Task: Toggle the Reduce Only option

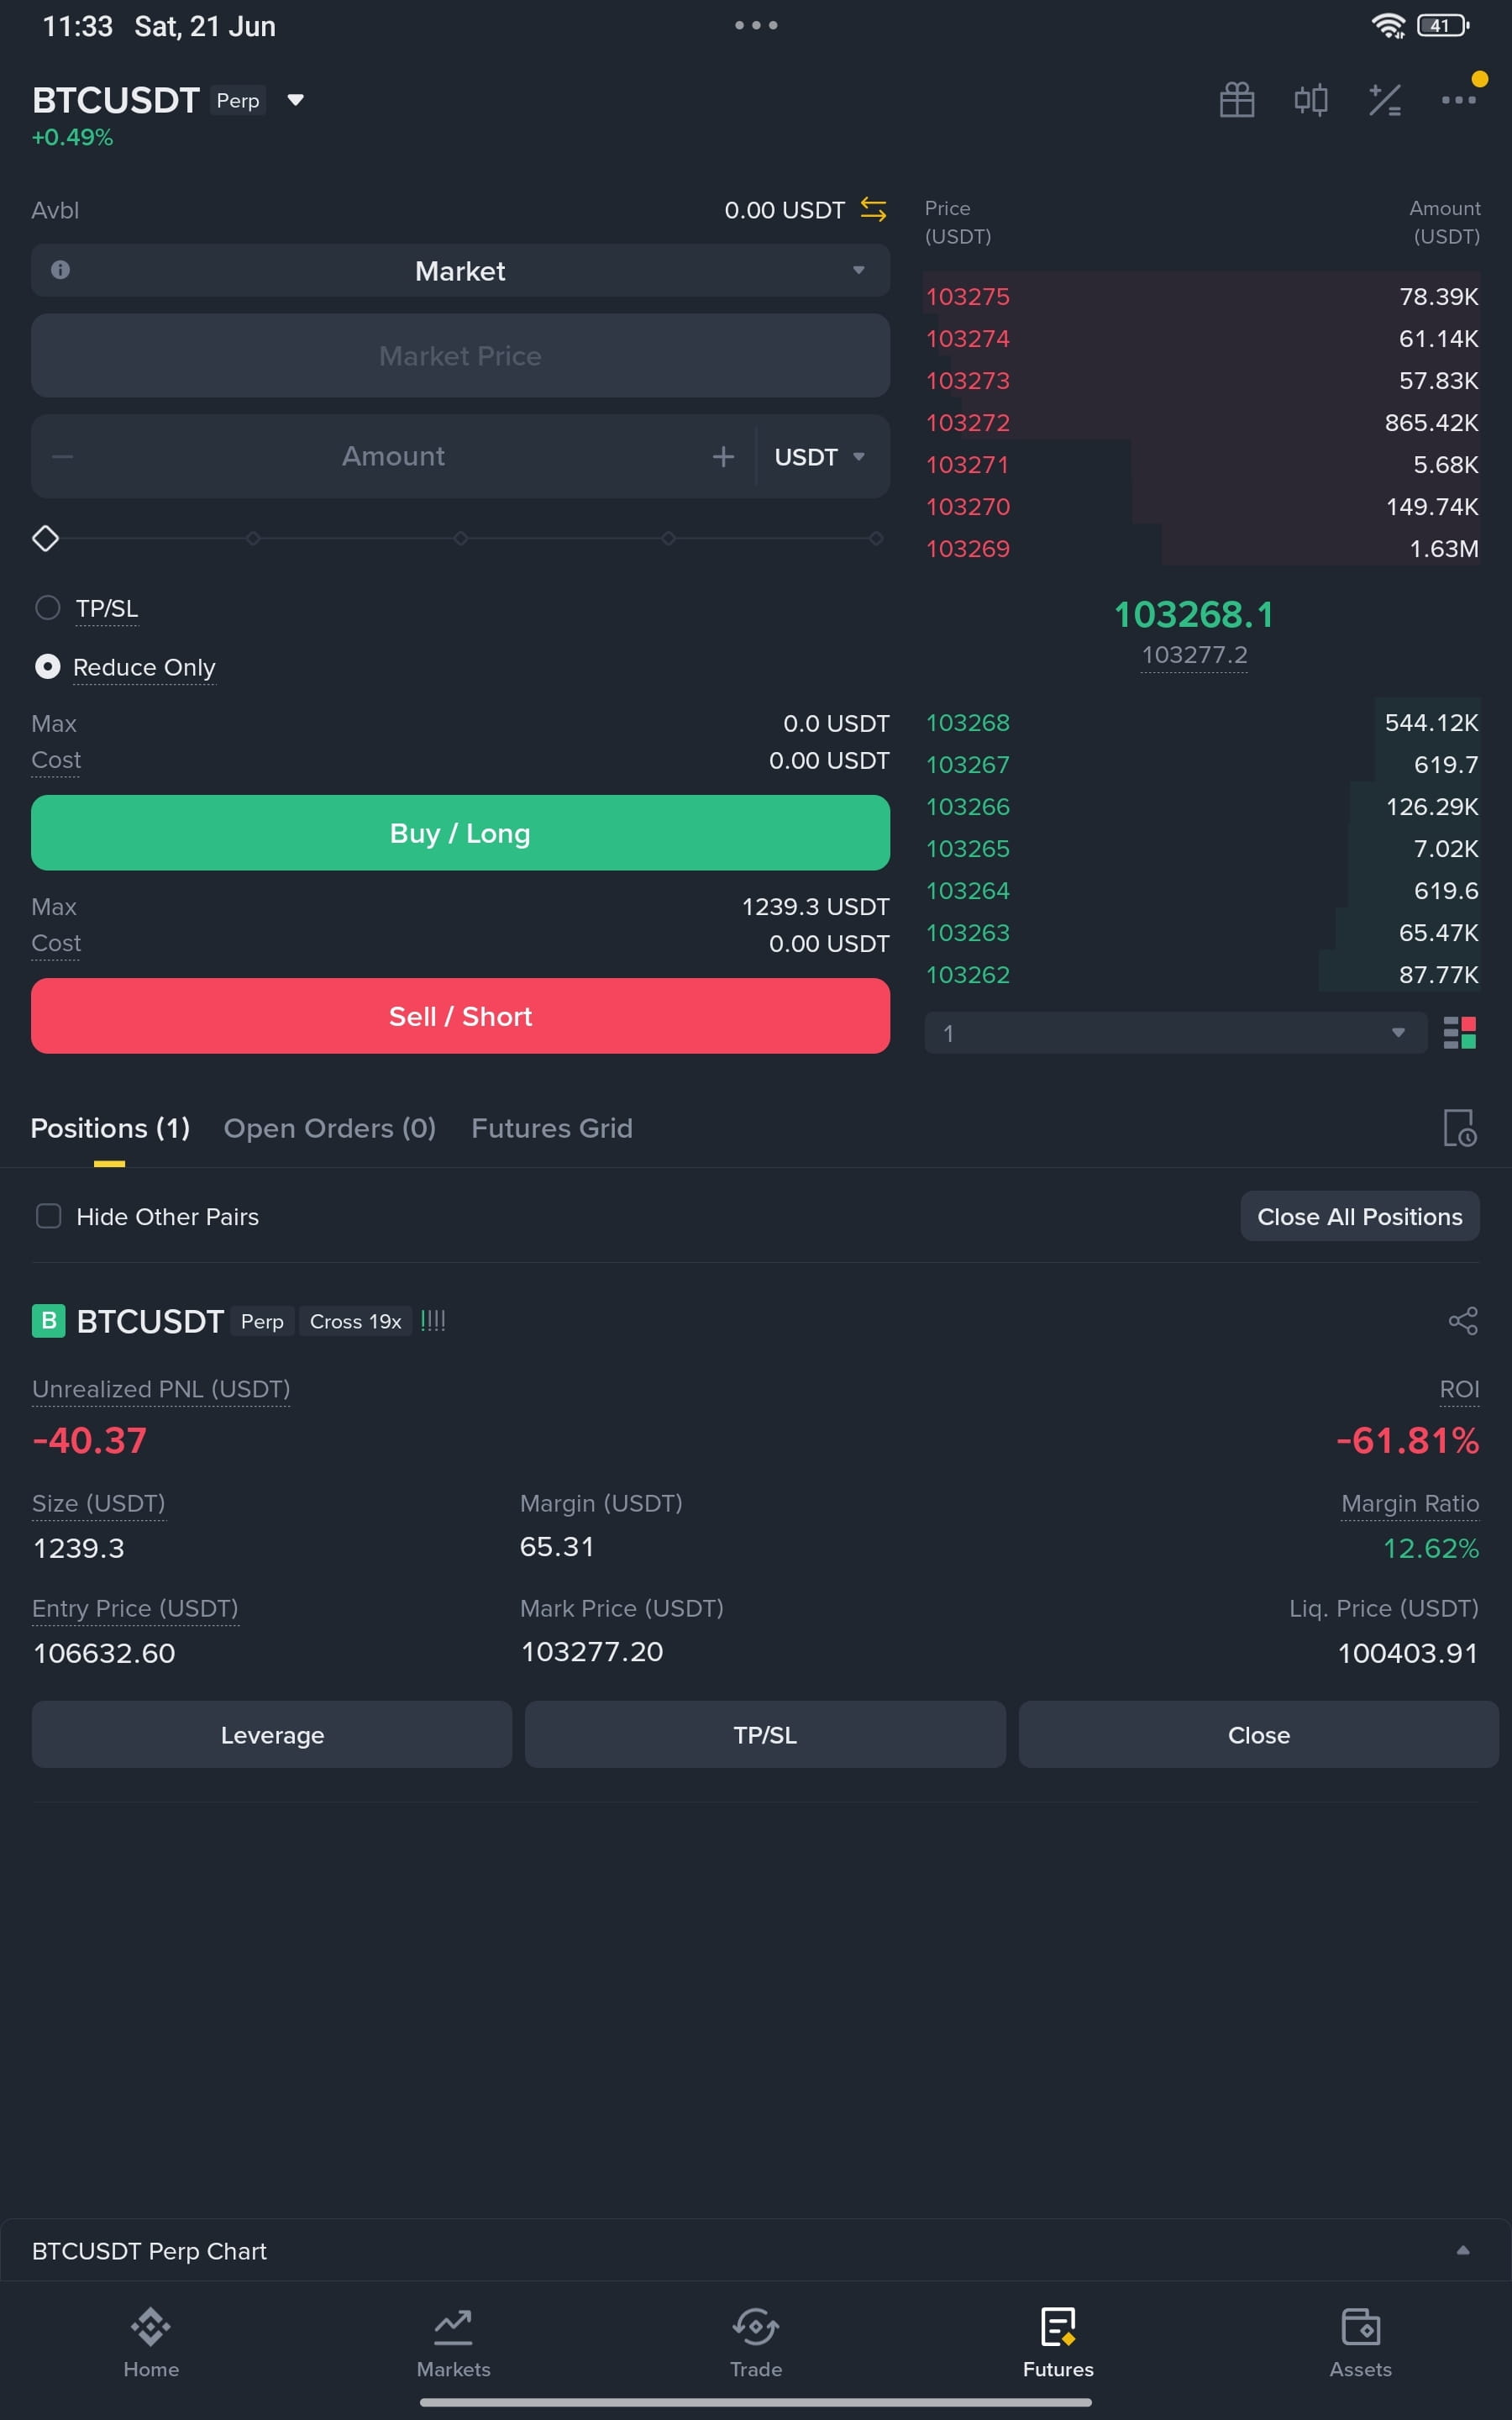Action: click(x=48, y=667)
